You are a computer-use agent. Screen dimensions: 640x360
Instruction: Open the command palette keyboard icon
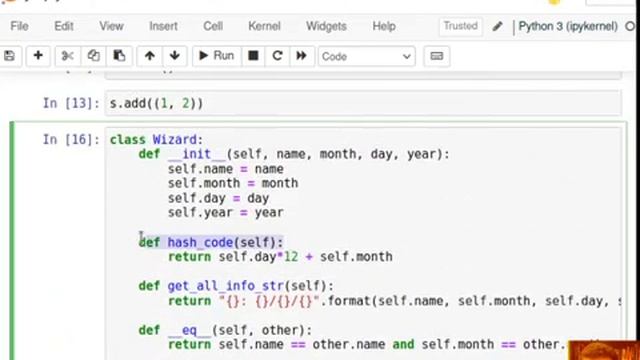437,56
